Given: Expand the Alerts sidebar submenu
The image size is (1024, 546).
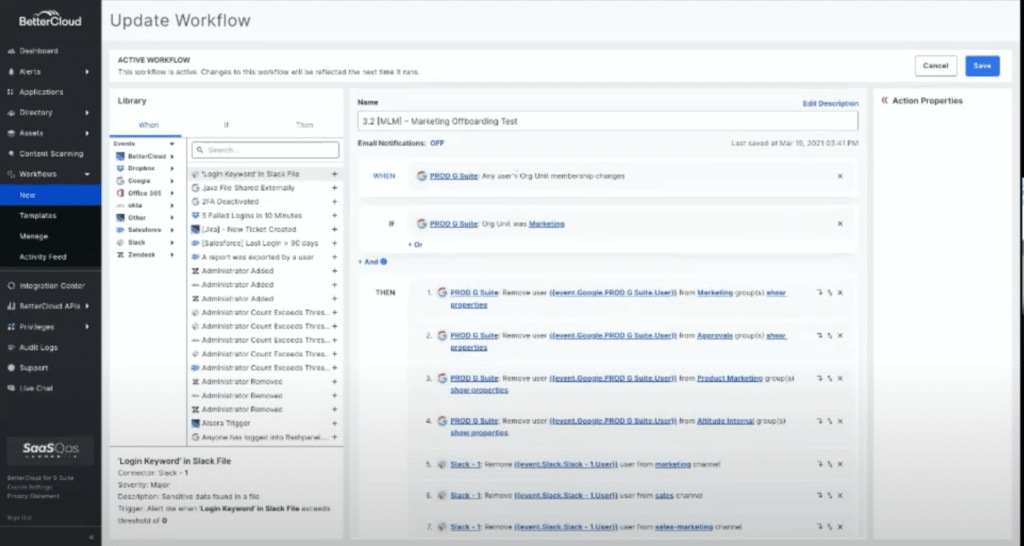Looking at the screenshot, I should [x=87, y=72].
